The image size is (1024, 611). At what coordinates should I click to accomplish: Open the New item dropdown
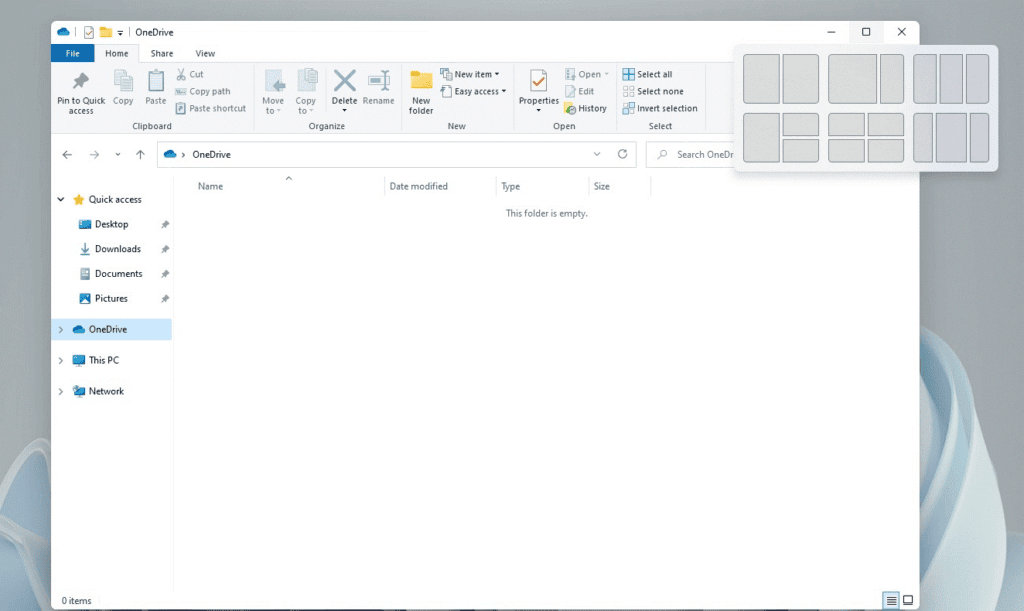coord(470,74)
